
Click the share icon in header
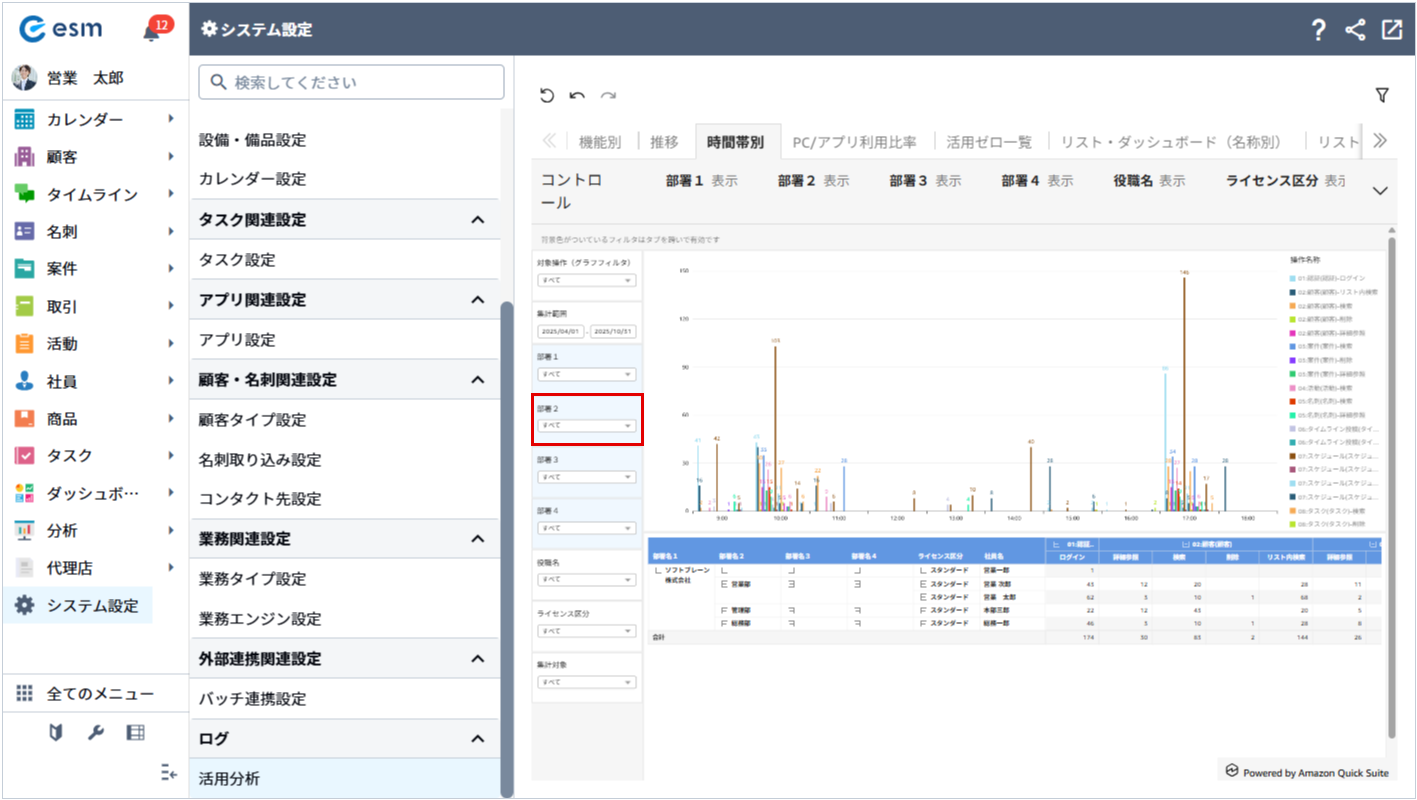coord(1355,30)
